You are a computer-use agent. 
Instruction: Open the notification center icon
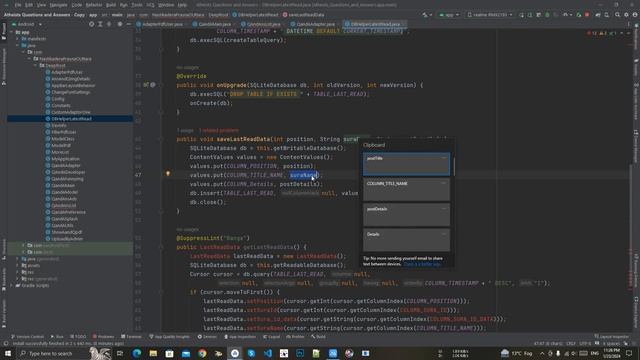point(629,353)
